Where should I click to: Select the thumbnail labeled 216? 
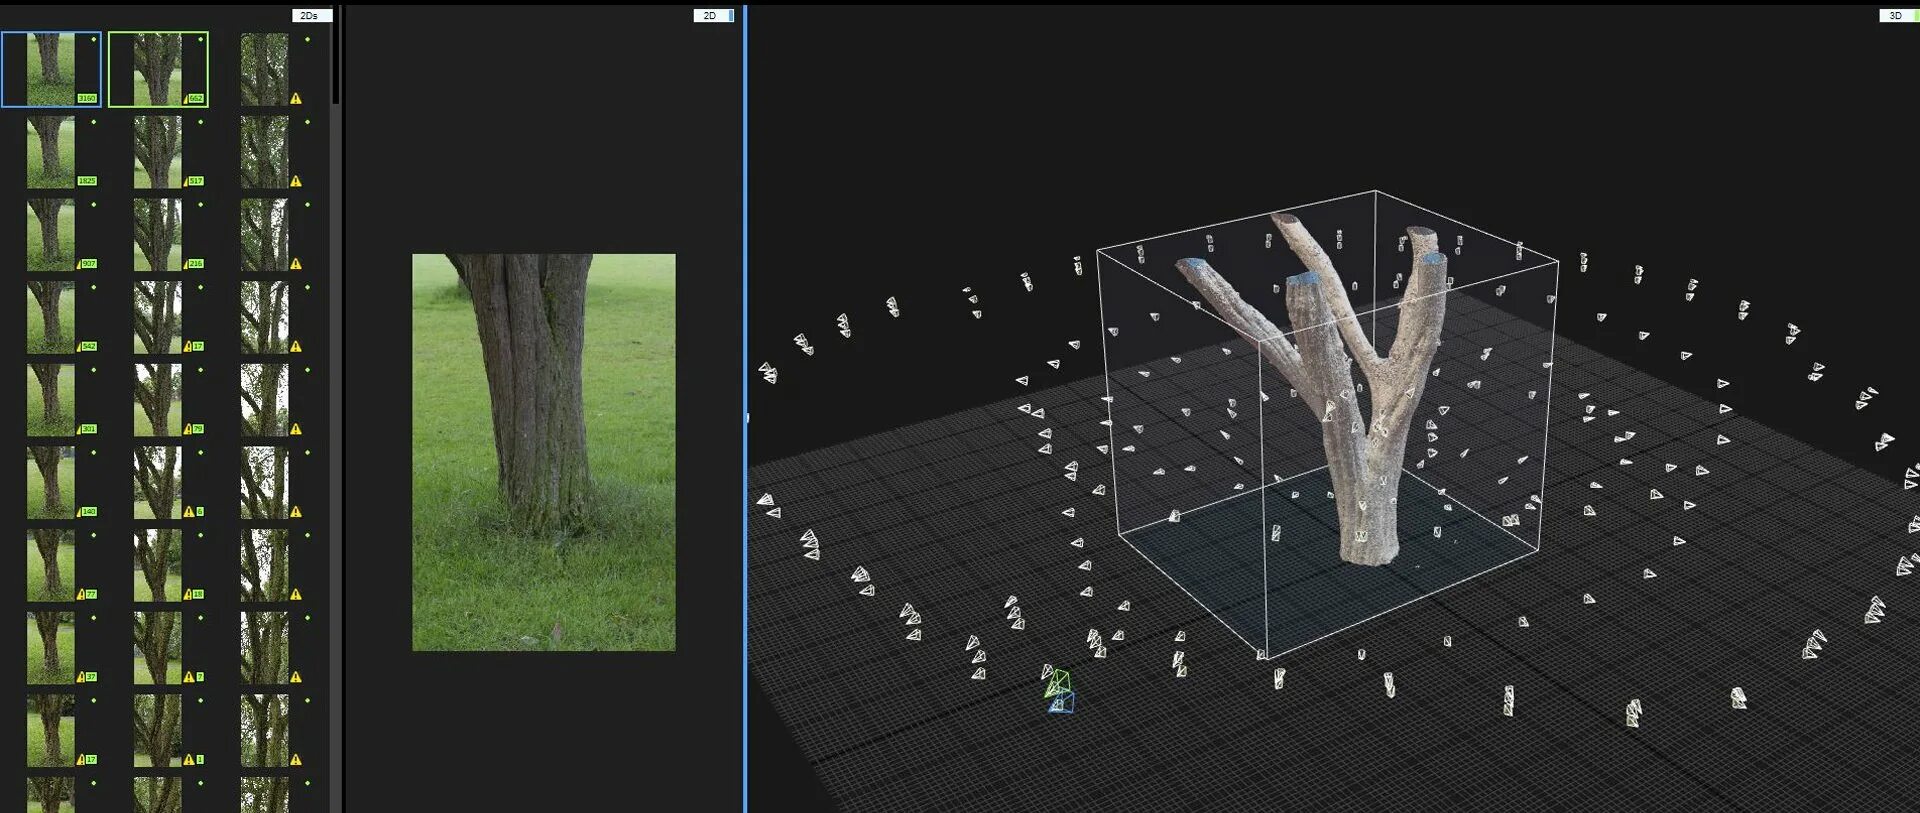(158, 234)
